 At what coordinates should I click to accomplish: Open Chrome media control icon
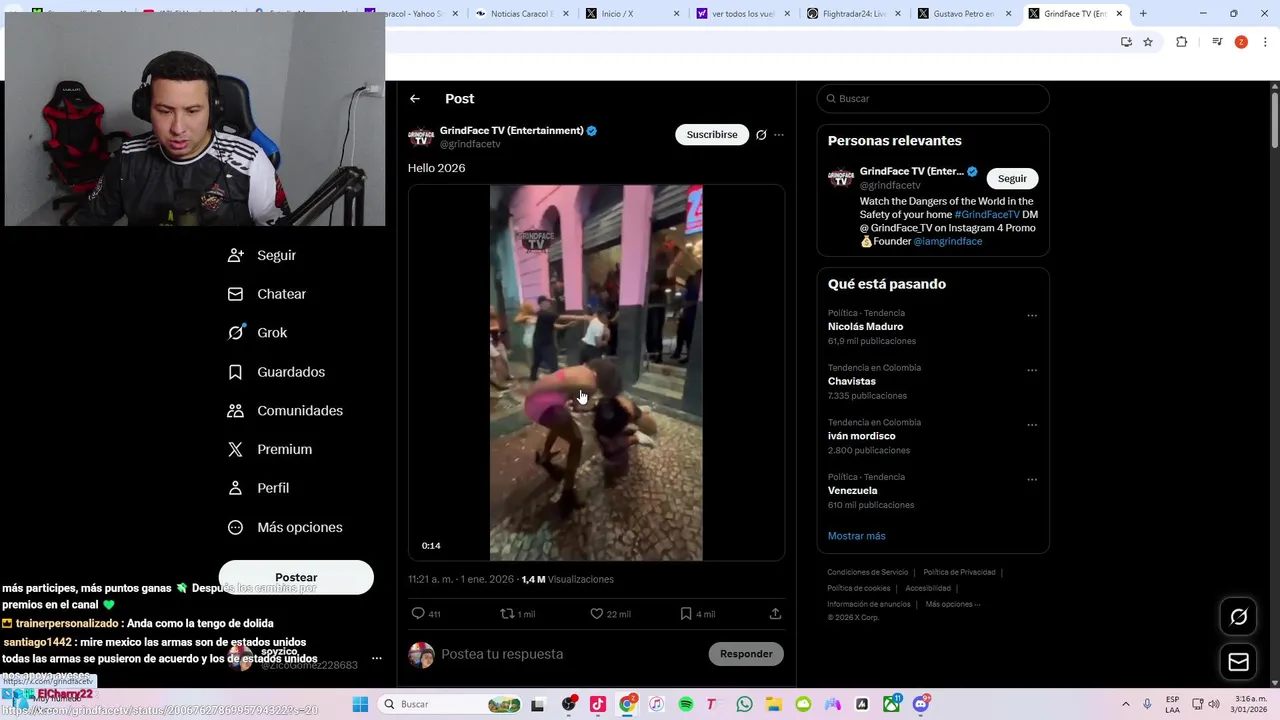[x=1217, y=42]
